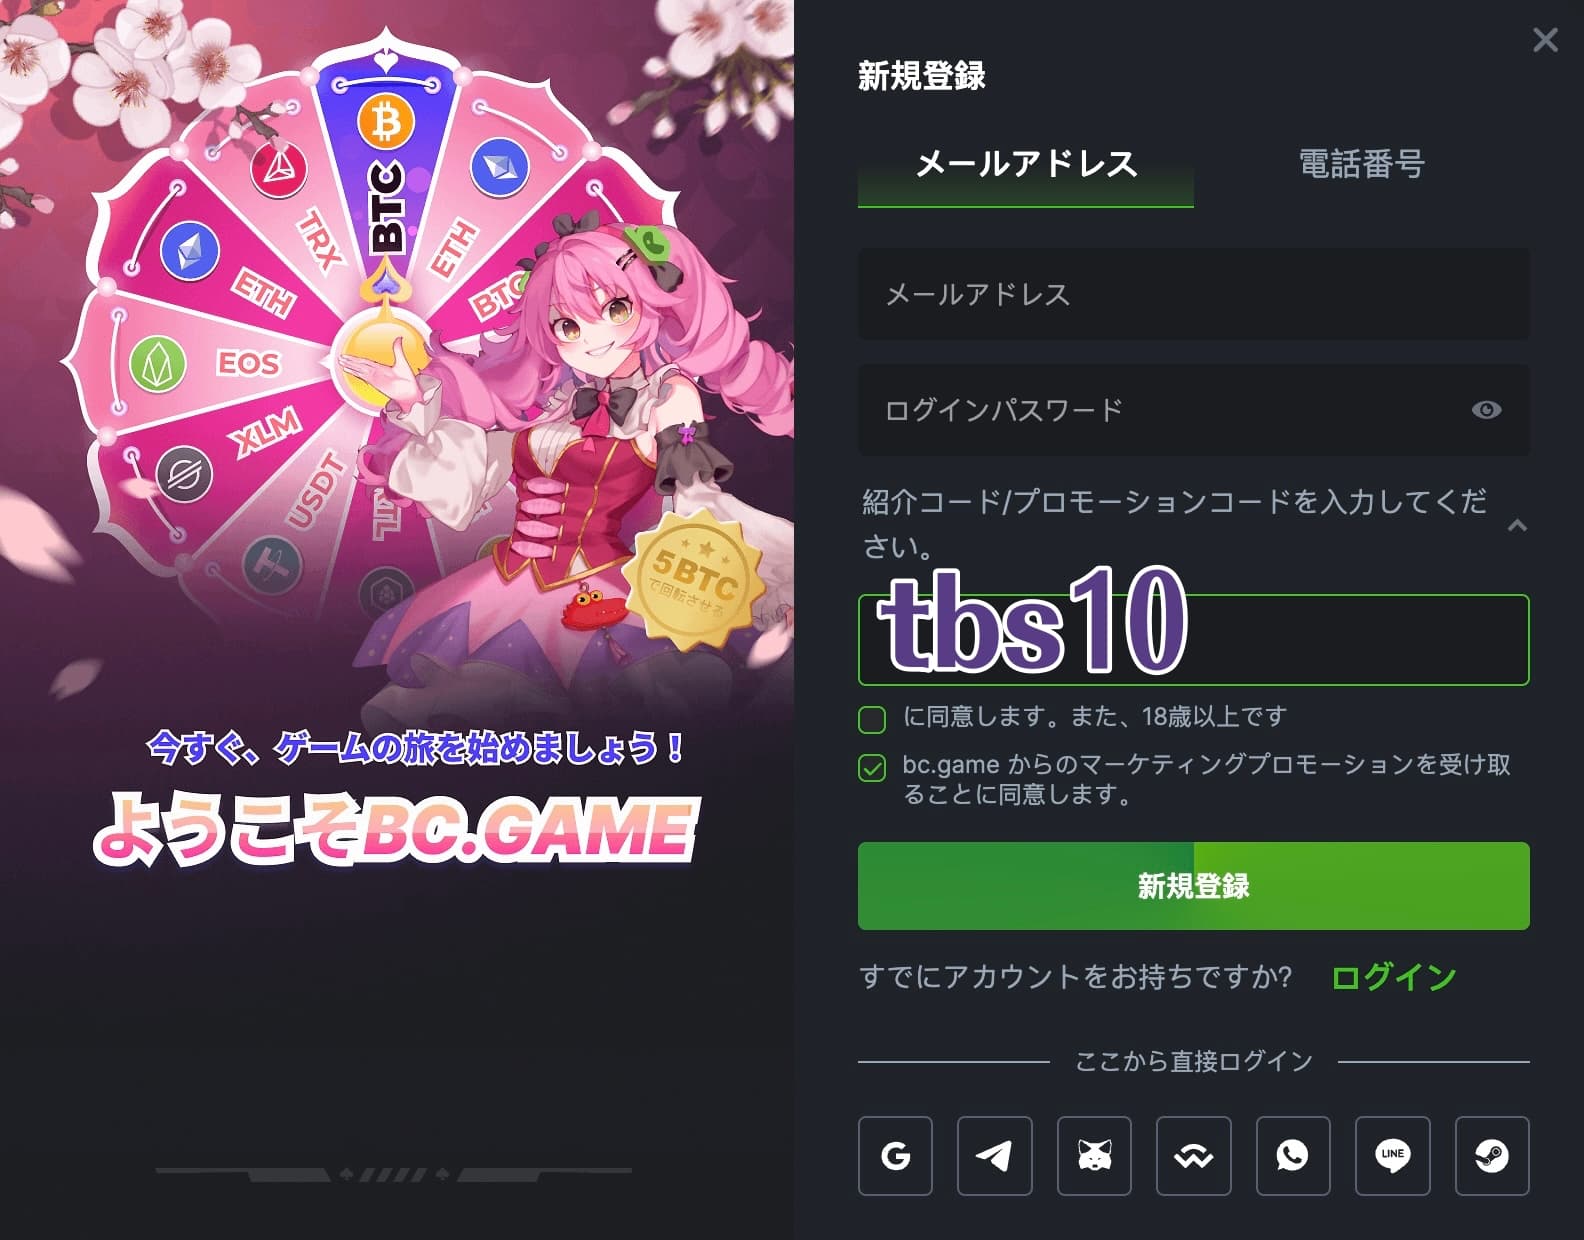Choose the Telegram login icon
The width and height of the screenshot is (1584, 1240).
click(x=994, y=1156)
